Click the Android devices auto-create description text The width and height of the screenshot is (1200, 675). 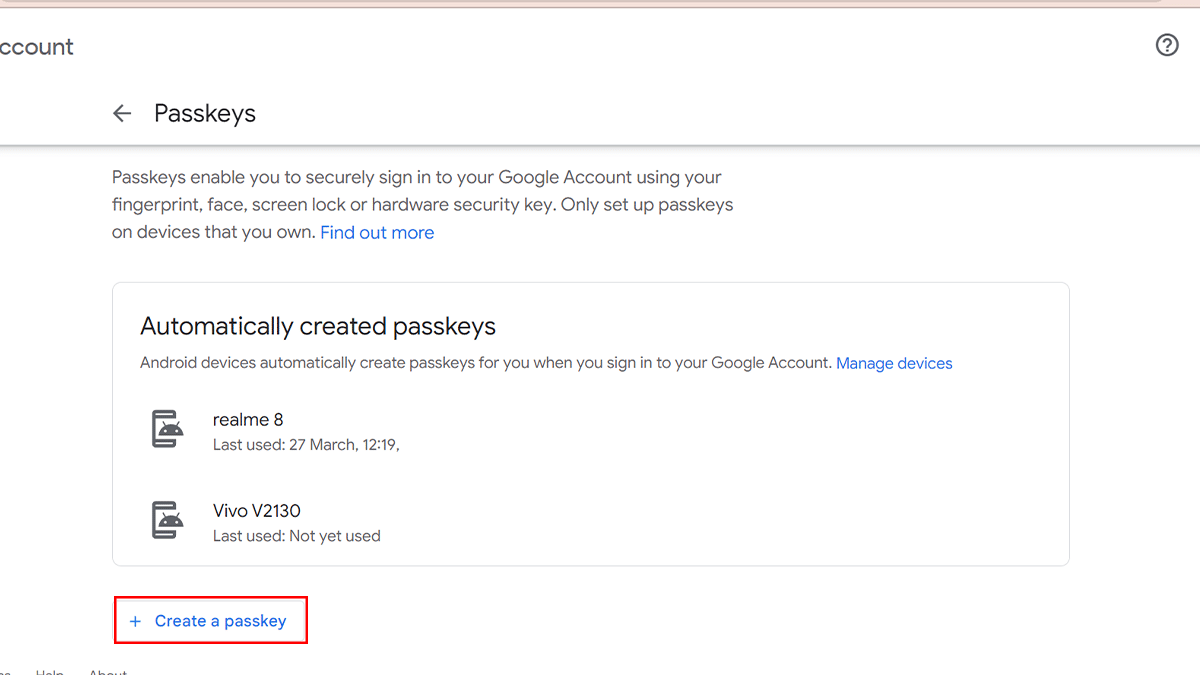(x=485, y=364)
